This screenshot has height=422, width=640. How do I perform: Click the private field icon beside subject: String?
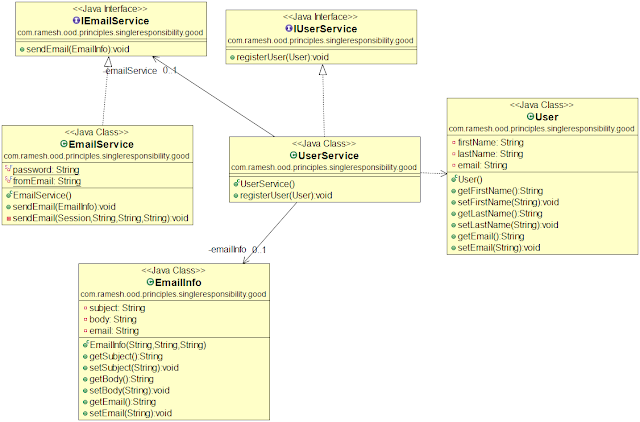[x=85, y=308]
